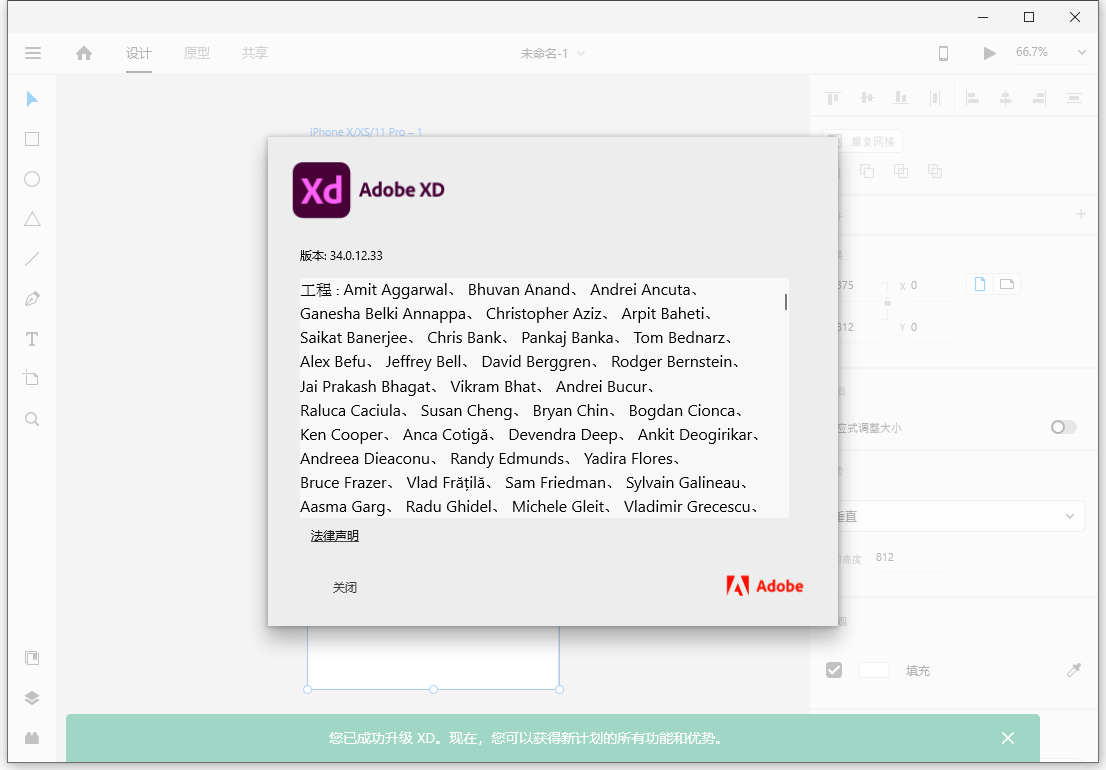Maximize the Adobe XD window
The width and height of the screenshot is (1106, 770).
1029,17
